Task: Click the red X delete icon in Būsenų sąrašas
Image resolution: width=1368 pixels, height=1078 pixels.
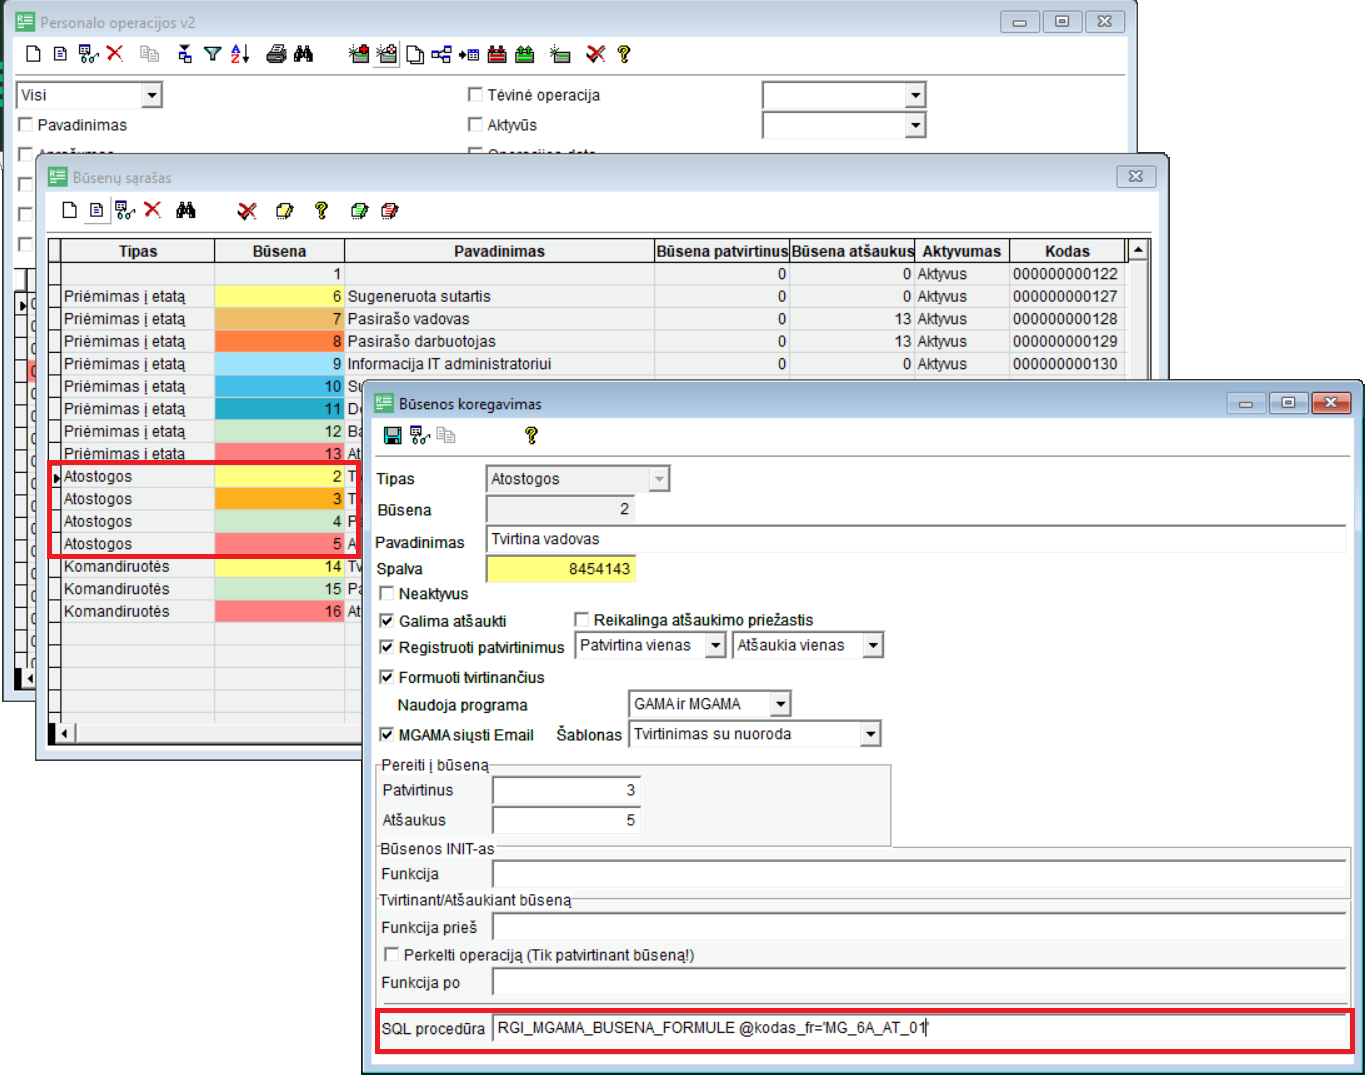Action: click(x=152, y=210)
